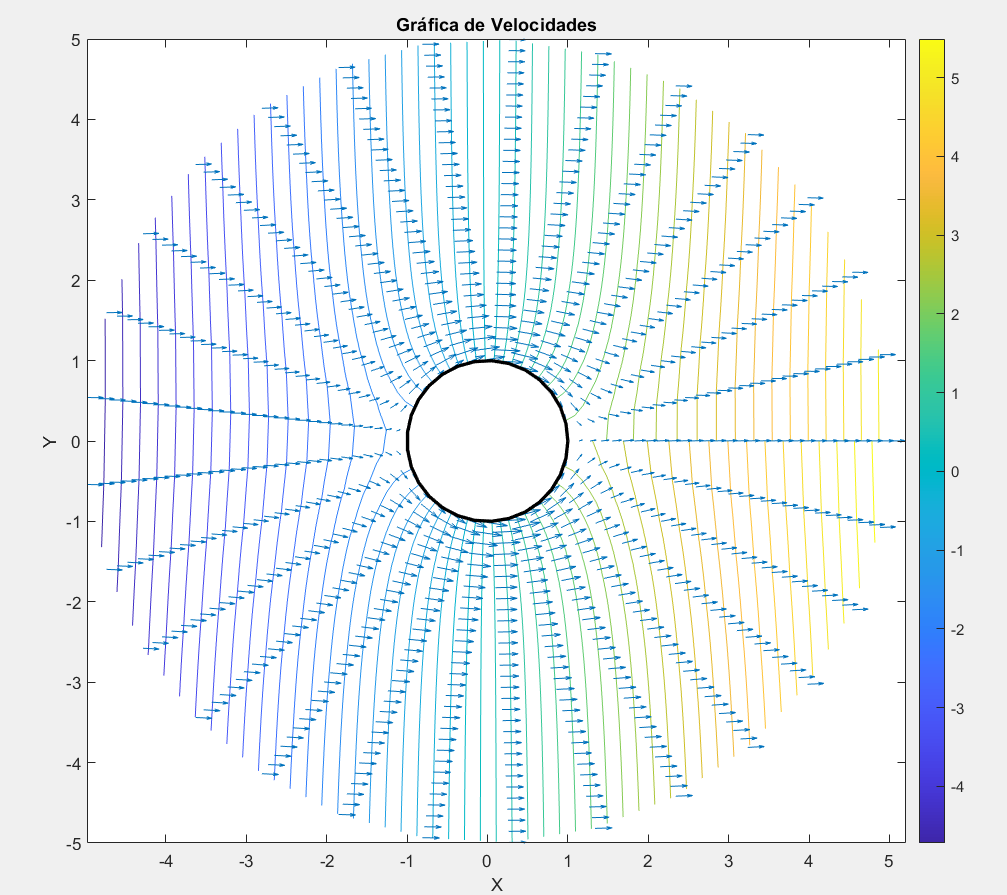Click the Y axis tick label 5
Screen dimensions: 1007x895
(75, 40)
